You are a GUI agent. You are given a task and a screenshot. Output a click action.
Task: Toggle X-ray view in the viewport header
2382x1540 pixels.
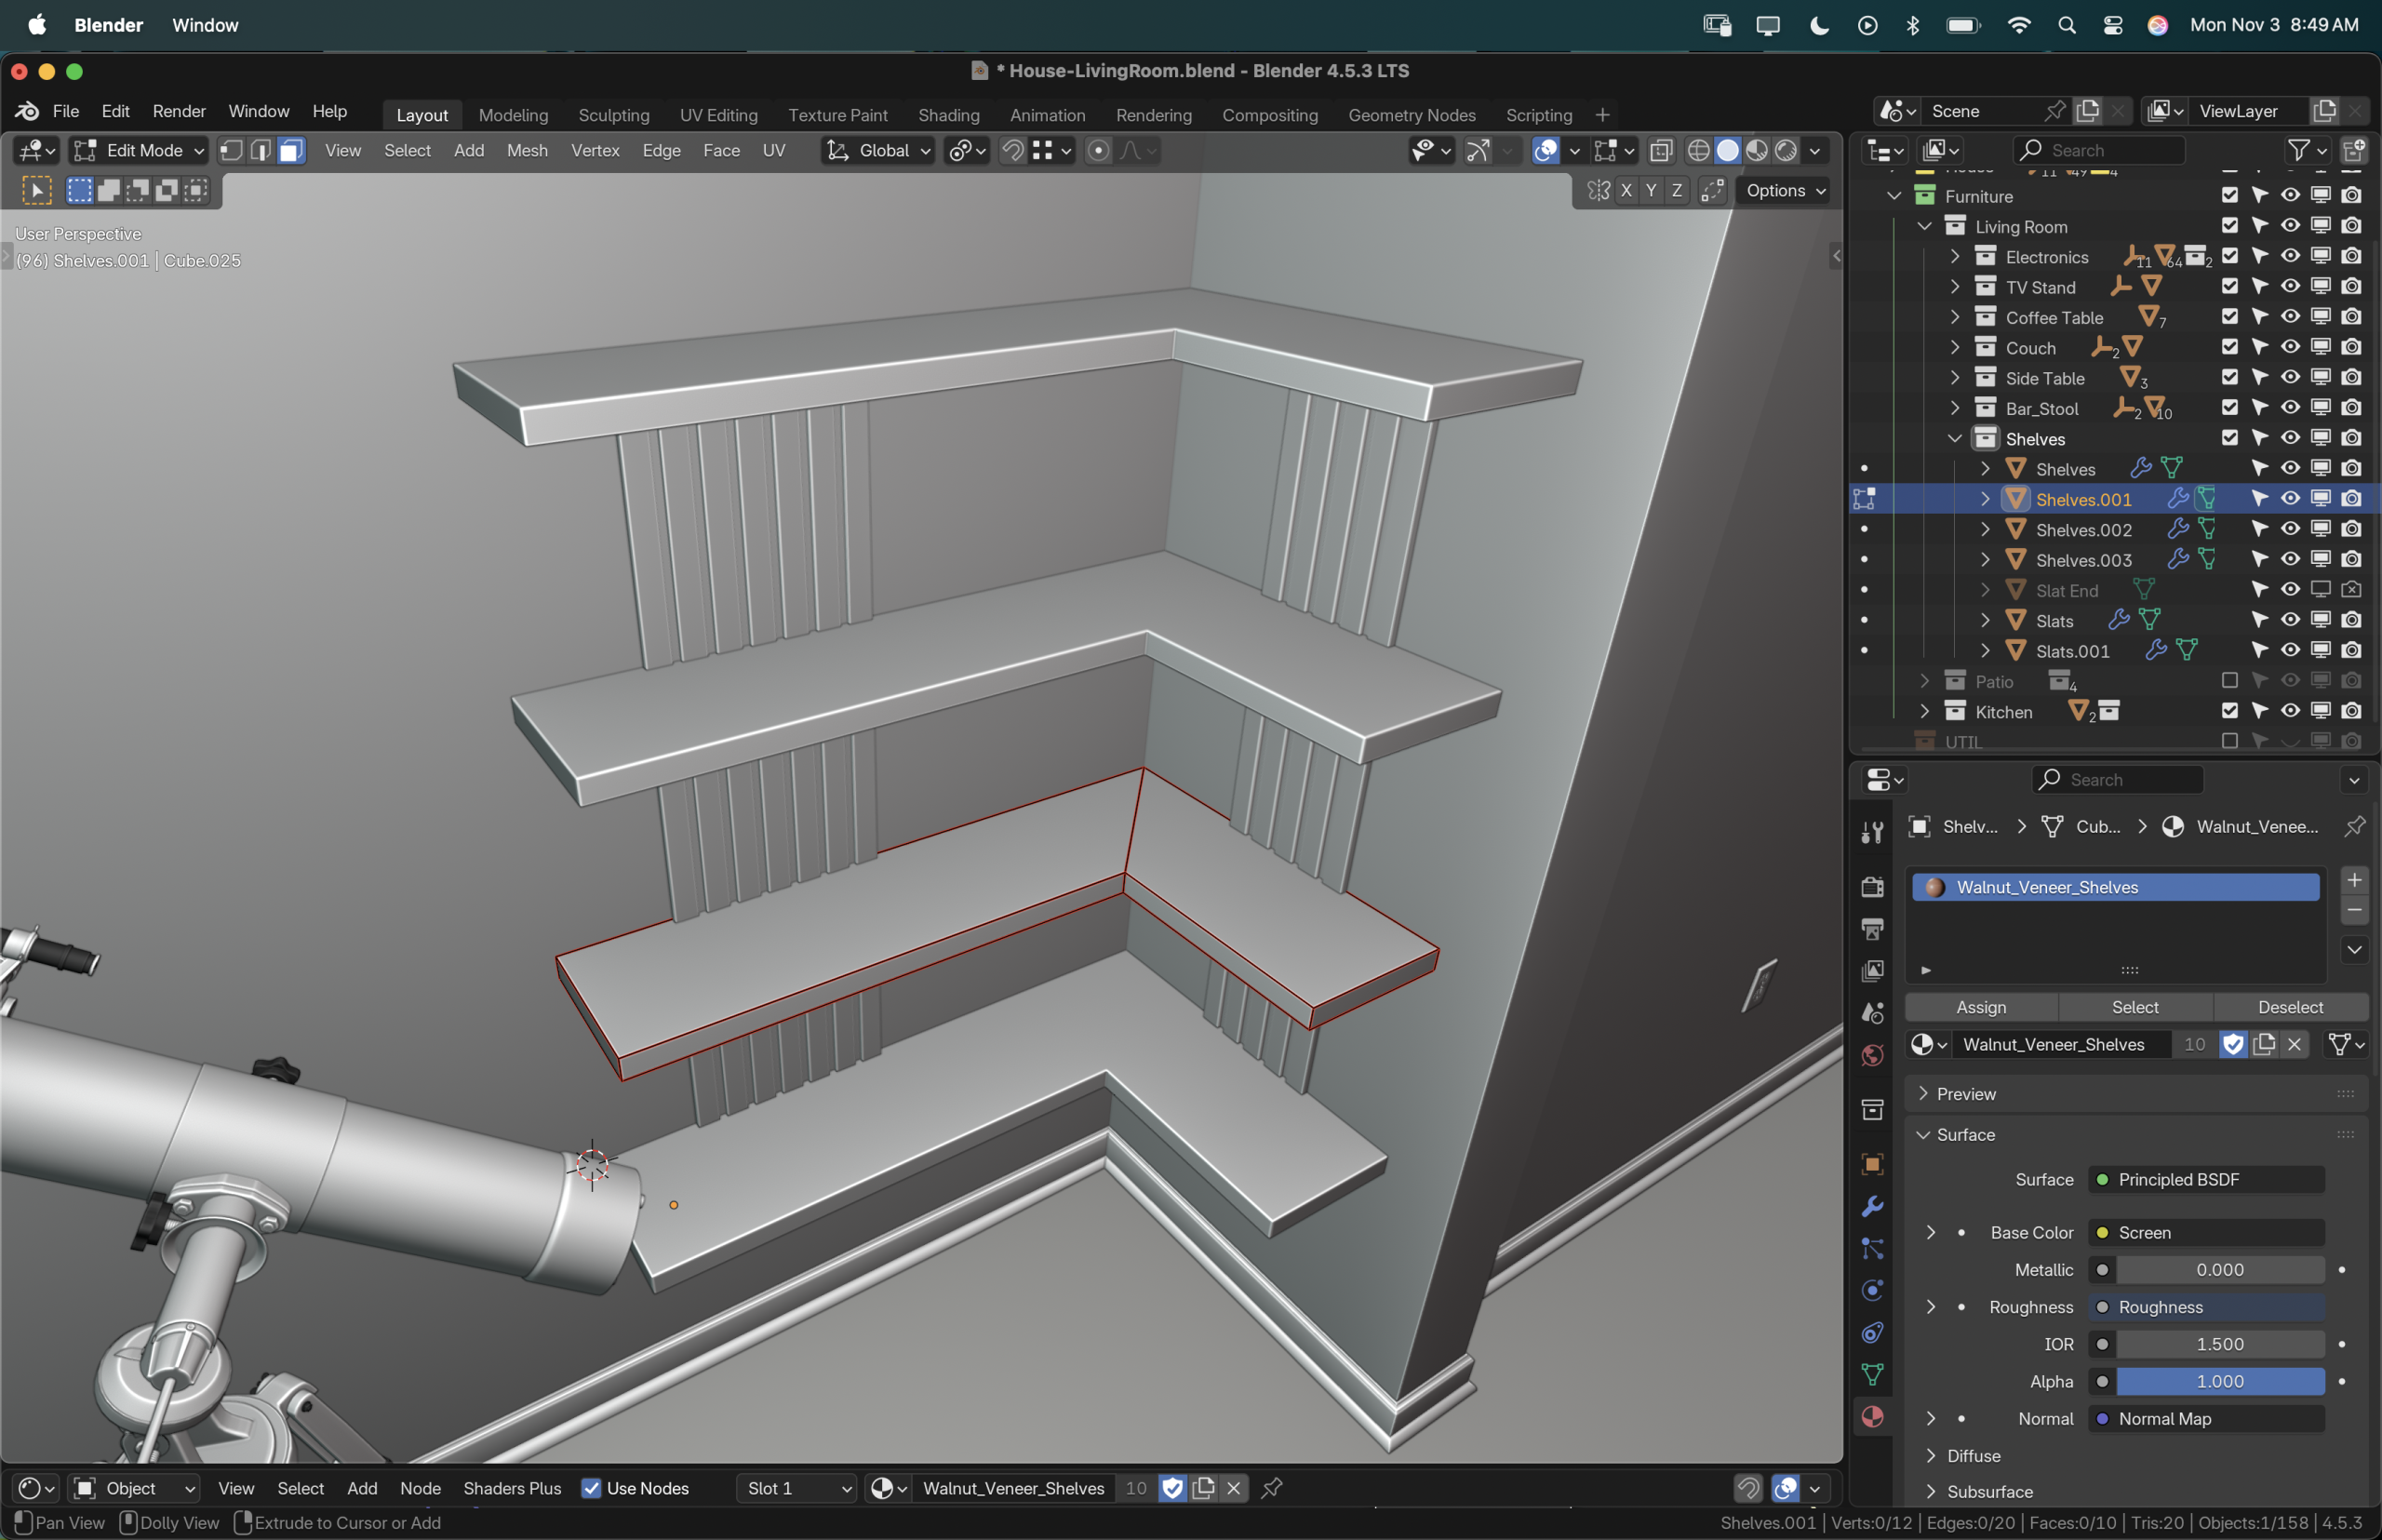coord(1661,150)
